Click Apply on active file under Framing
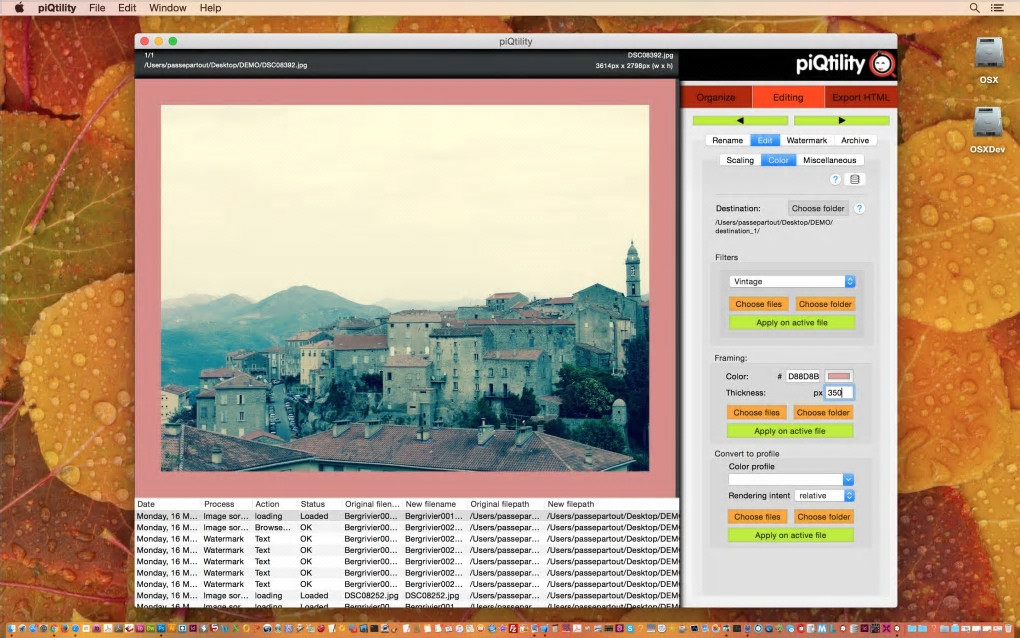 click(789, 431)
